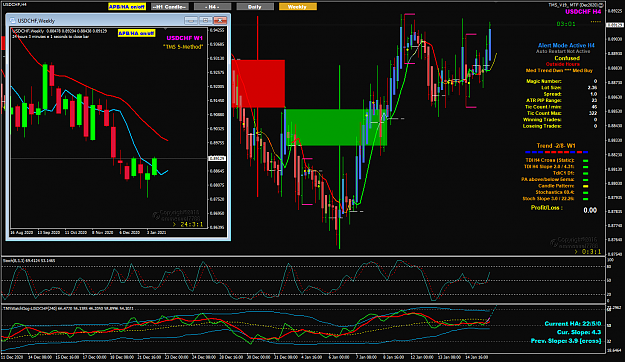Screen dimensions: 625x362
Task: Click the Lot Size label
Action: point(551,88)
